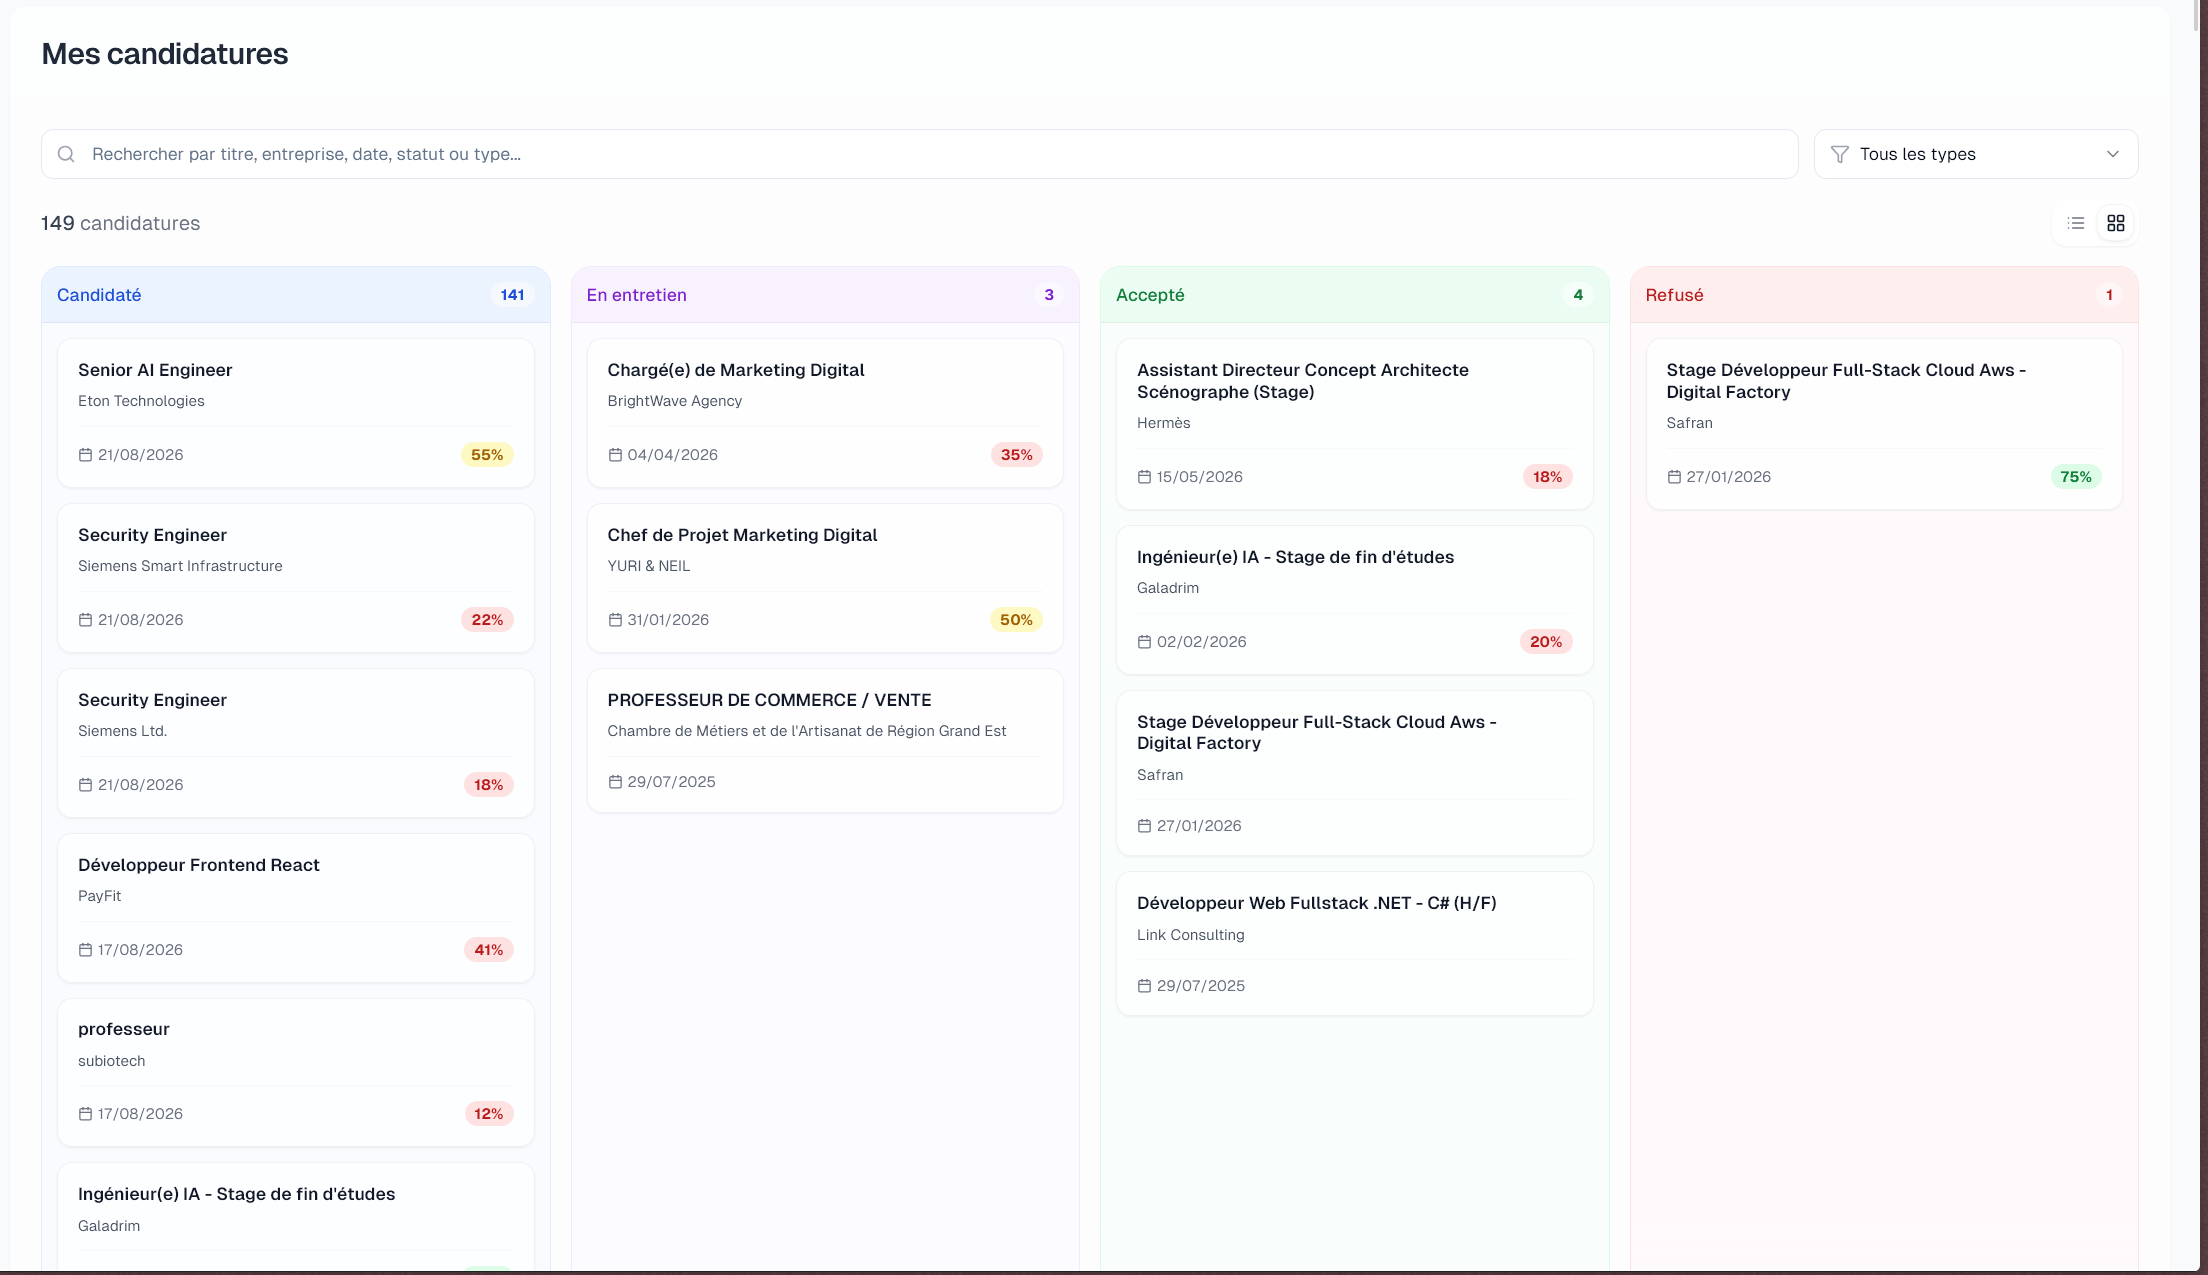Open PROFESSEUR DE COMMERCE / VENTE card
Viewport: 2208px width, 1275px height.
[x=825, y=741]
